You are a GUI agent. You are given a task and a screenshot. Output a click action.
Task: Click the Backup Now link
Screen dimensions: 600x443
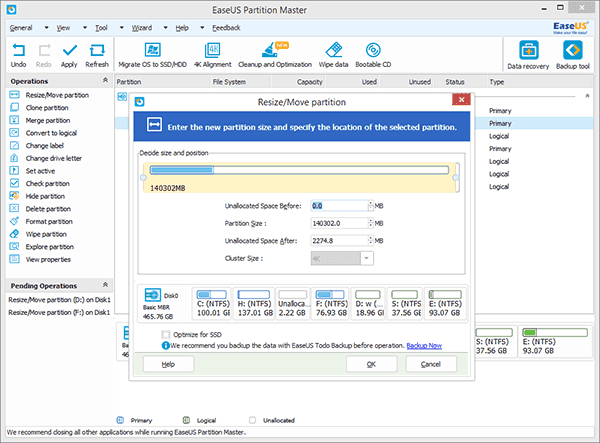click(x=425, y=345)
